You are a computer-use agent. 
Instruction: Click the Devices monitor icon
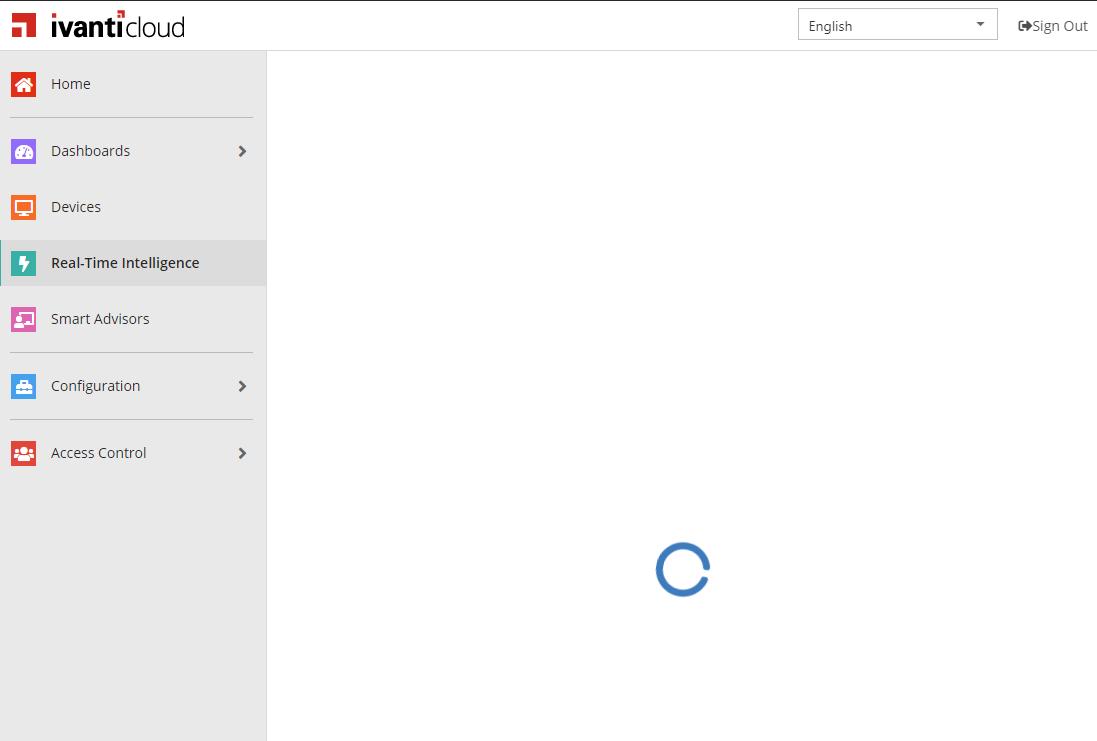pyautogui.click(x=22, y=207)
